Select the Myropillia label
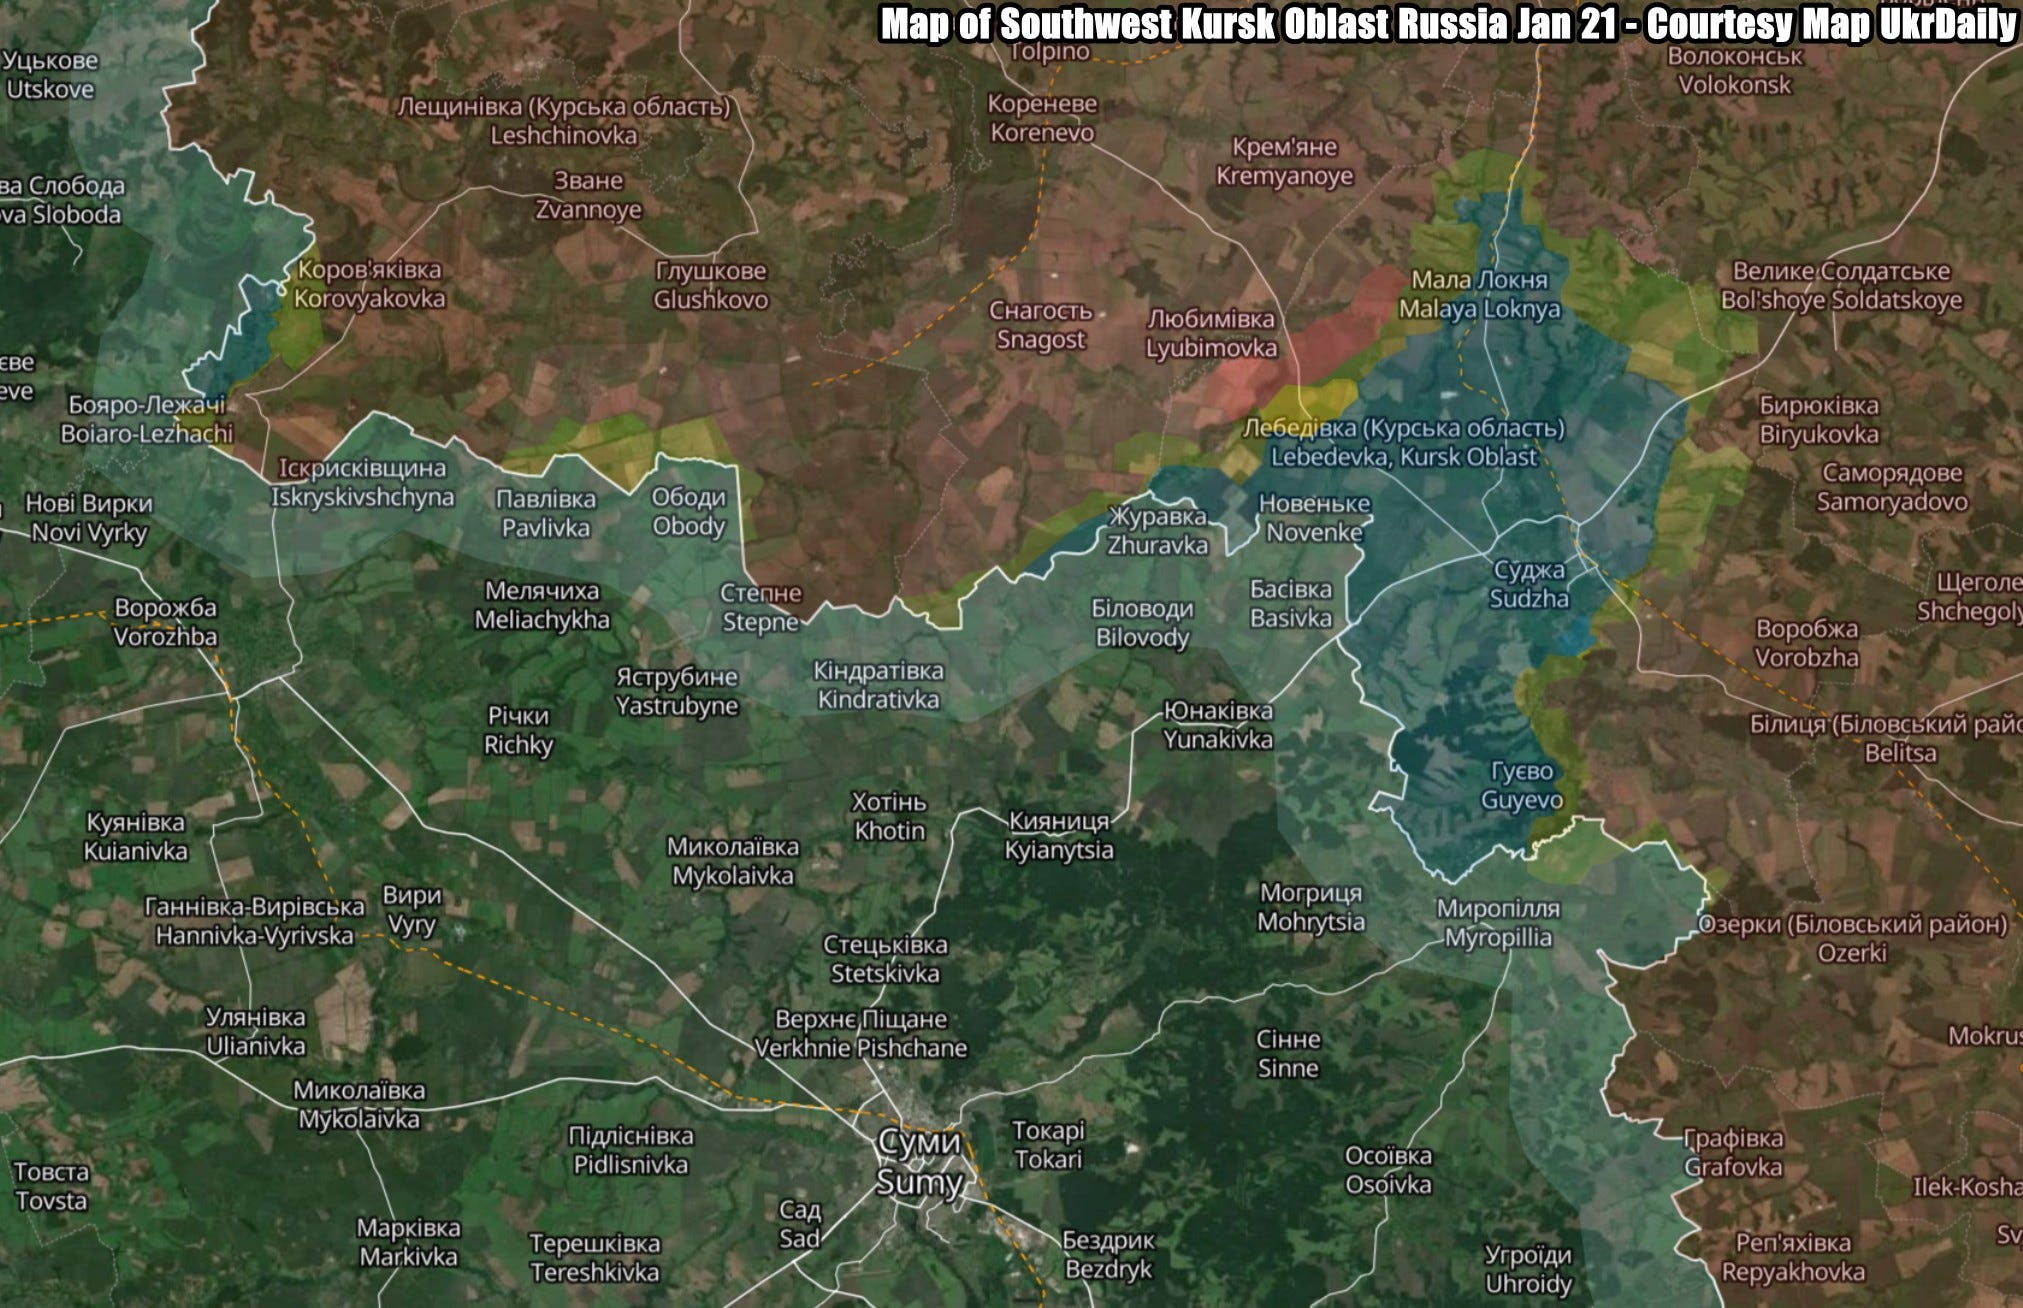 click(x=1498, y=923)
